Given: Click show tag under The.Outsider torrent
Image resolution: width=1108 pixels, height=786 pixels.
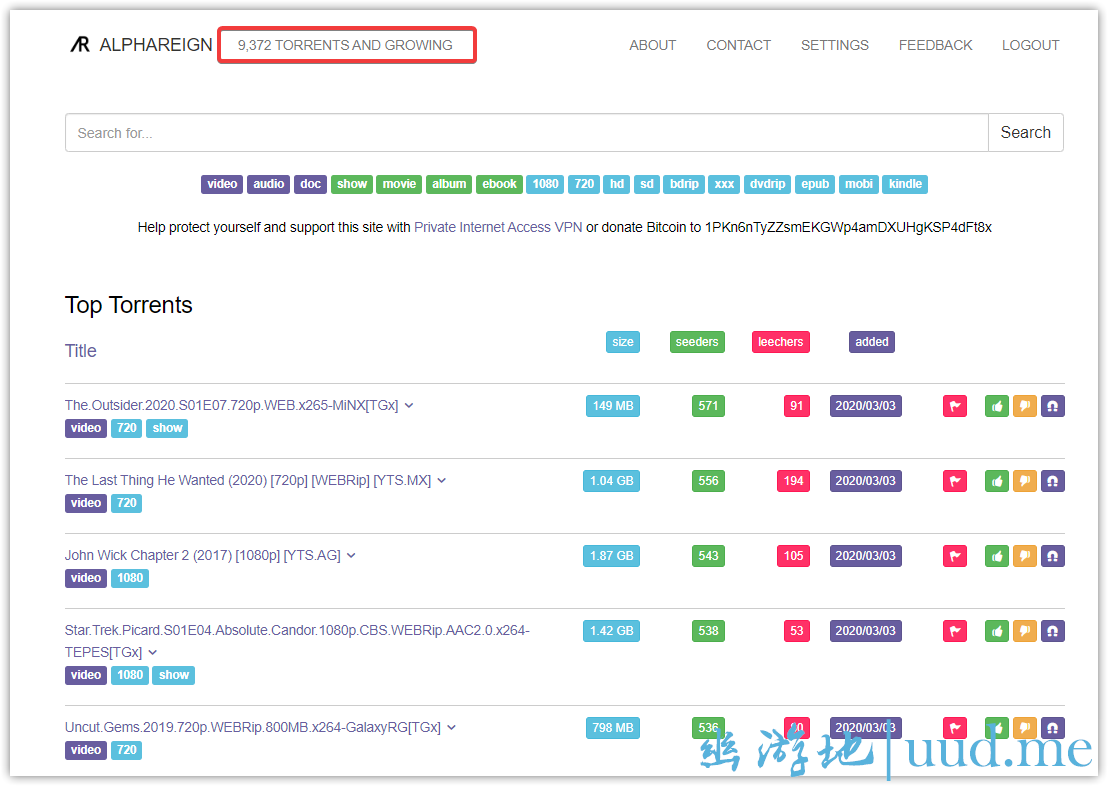Looking at the screenshot, I should tap(167, 428).
